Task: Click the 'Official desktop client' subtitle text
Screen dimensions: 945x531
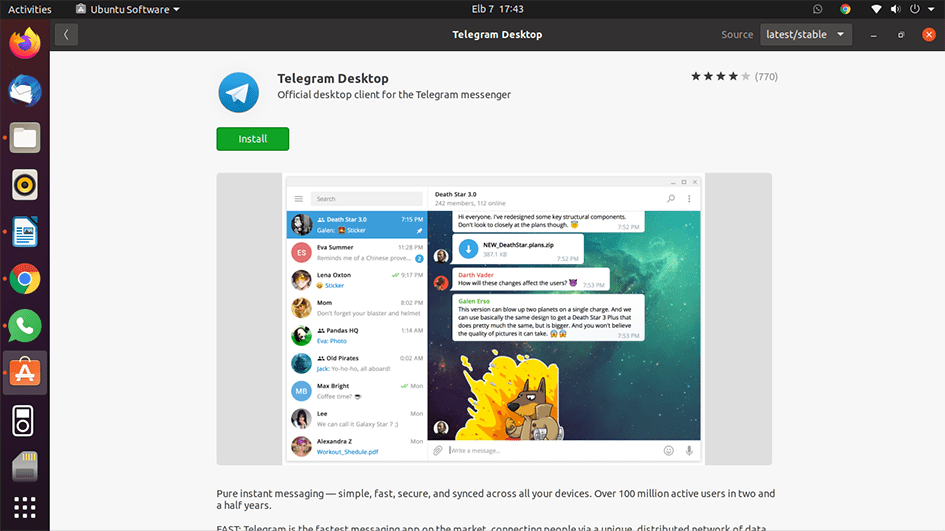Action: 394,95
